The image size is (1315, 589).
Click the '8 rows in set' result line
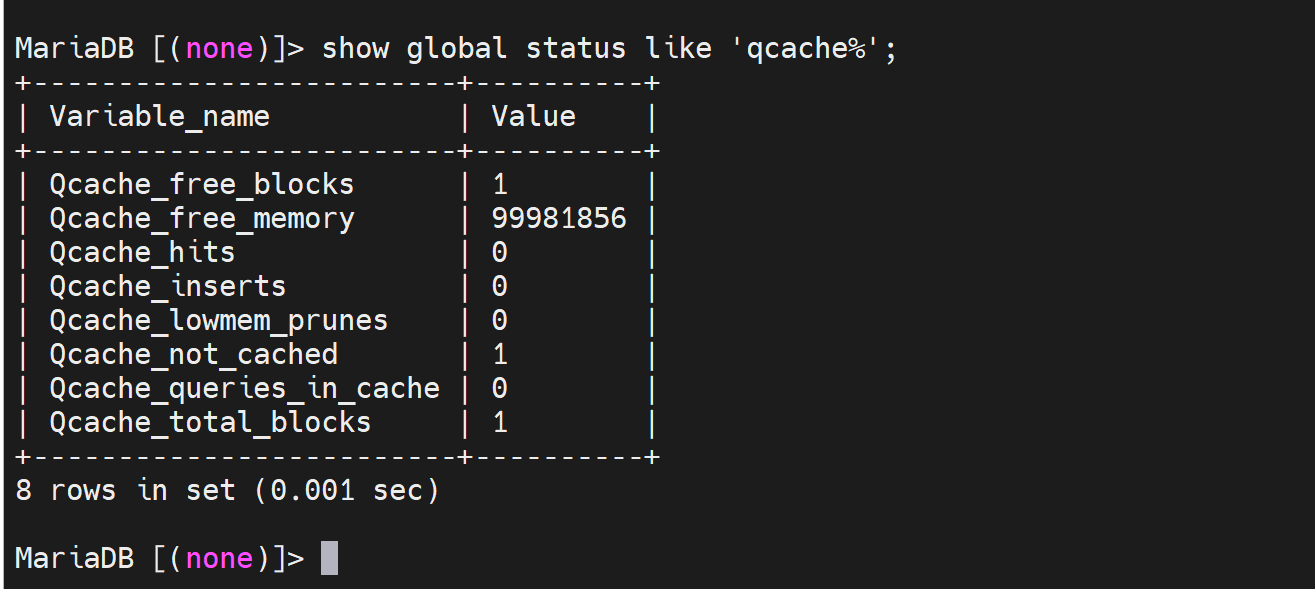[x=227, y=490]
